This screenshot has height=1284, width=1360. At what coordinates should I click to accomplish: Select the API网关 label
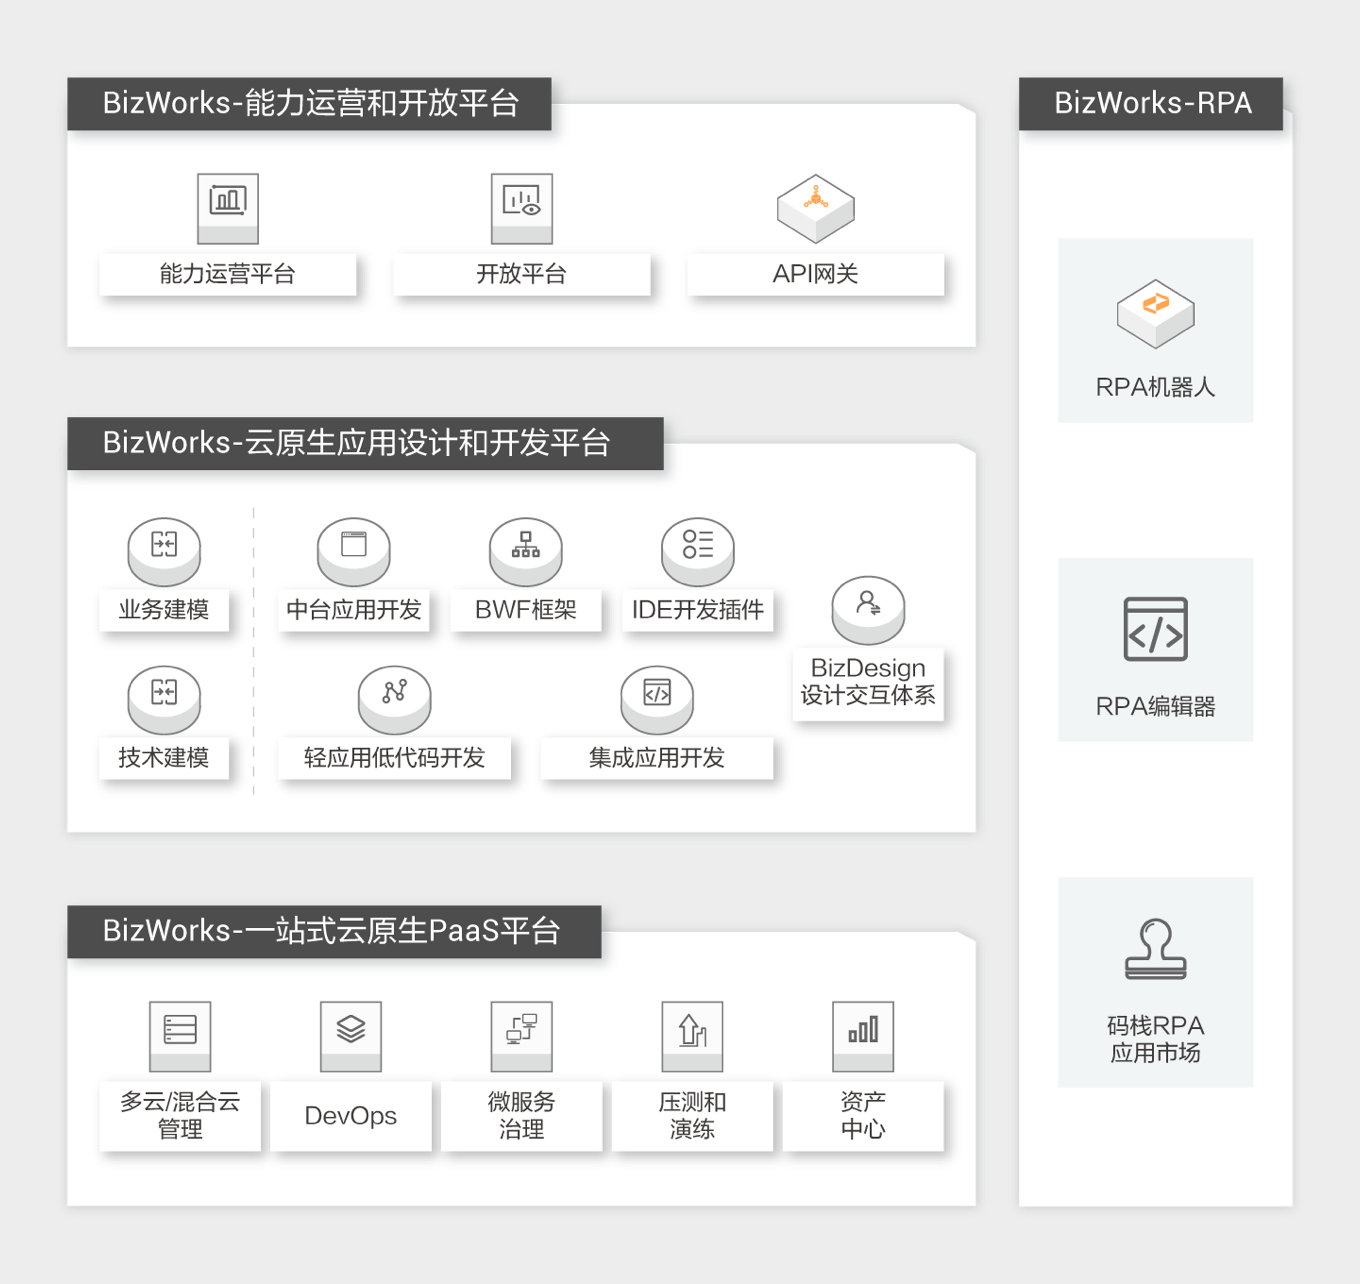(x=816, y=274)
